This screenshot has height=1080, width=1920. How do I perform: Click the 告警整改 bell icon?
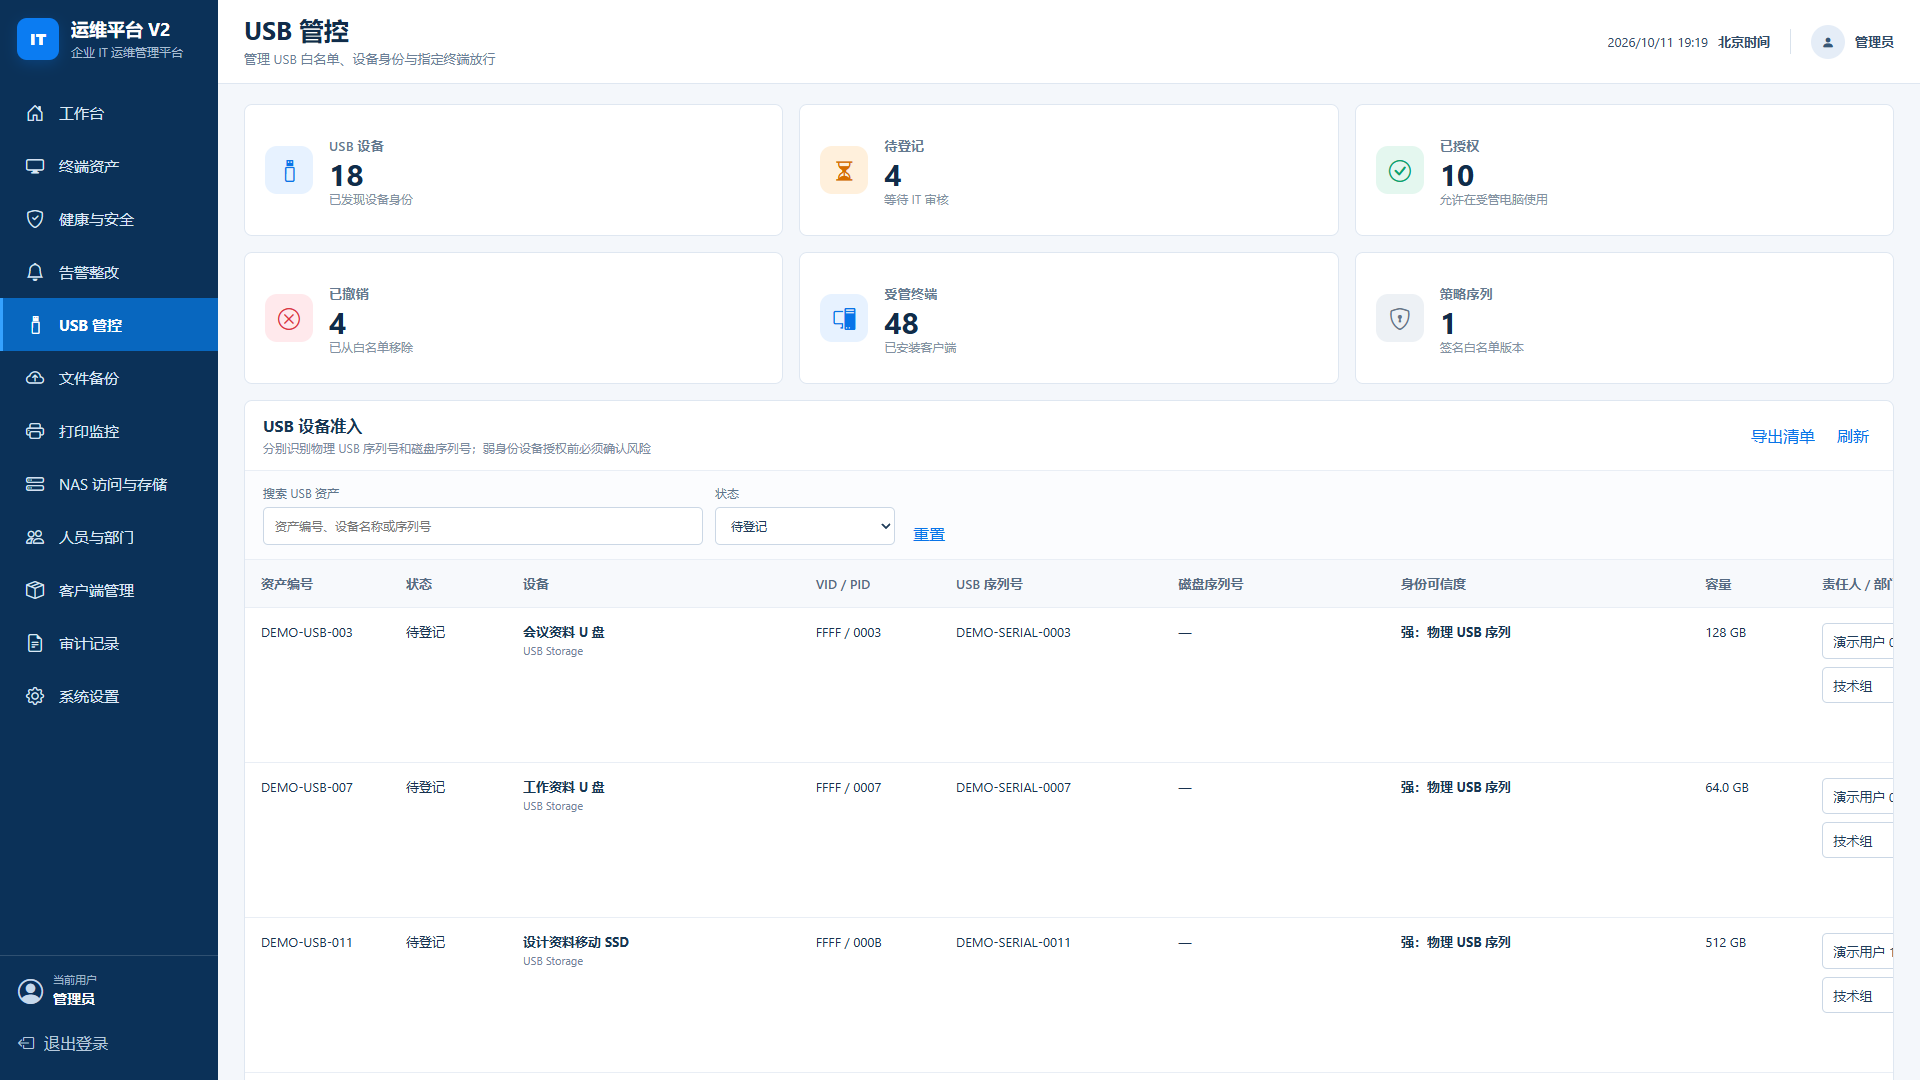35,272
